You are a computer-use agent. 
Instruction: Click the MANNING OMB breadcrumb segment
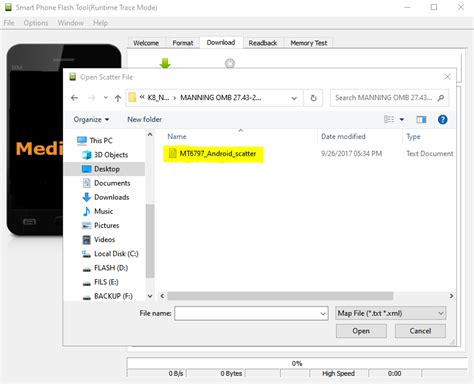[x=221, y=98]
